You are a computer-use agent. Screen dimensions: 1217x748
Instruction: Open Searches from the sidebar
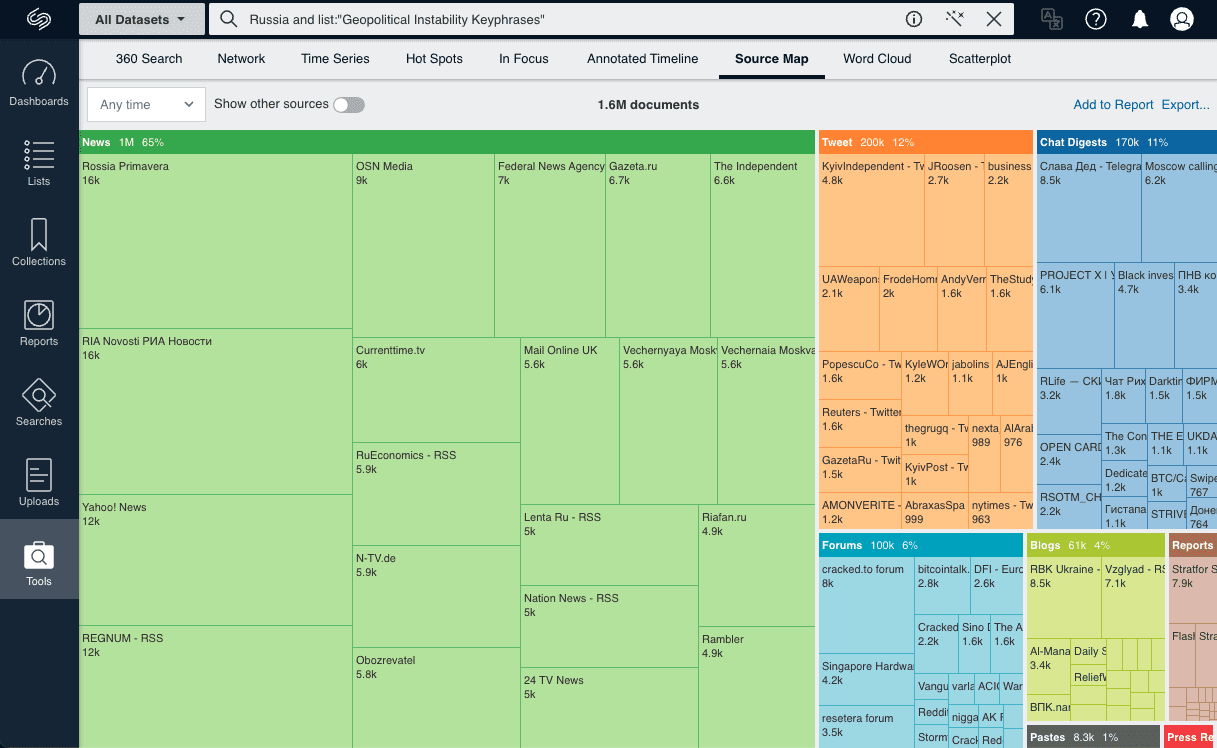coord(39,404)
